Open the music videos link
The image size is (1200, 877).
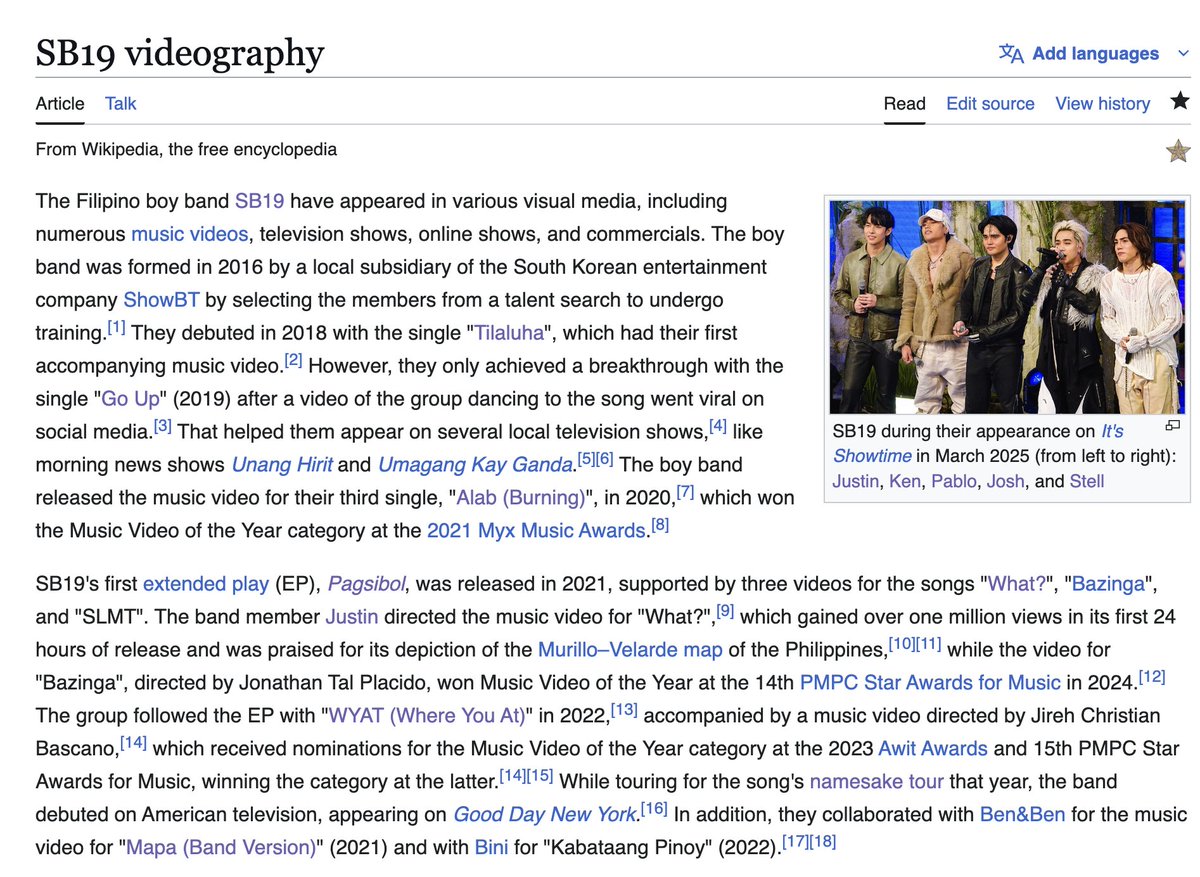189,234
